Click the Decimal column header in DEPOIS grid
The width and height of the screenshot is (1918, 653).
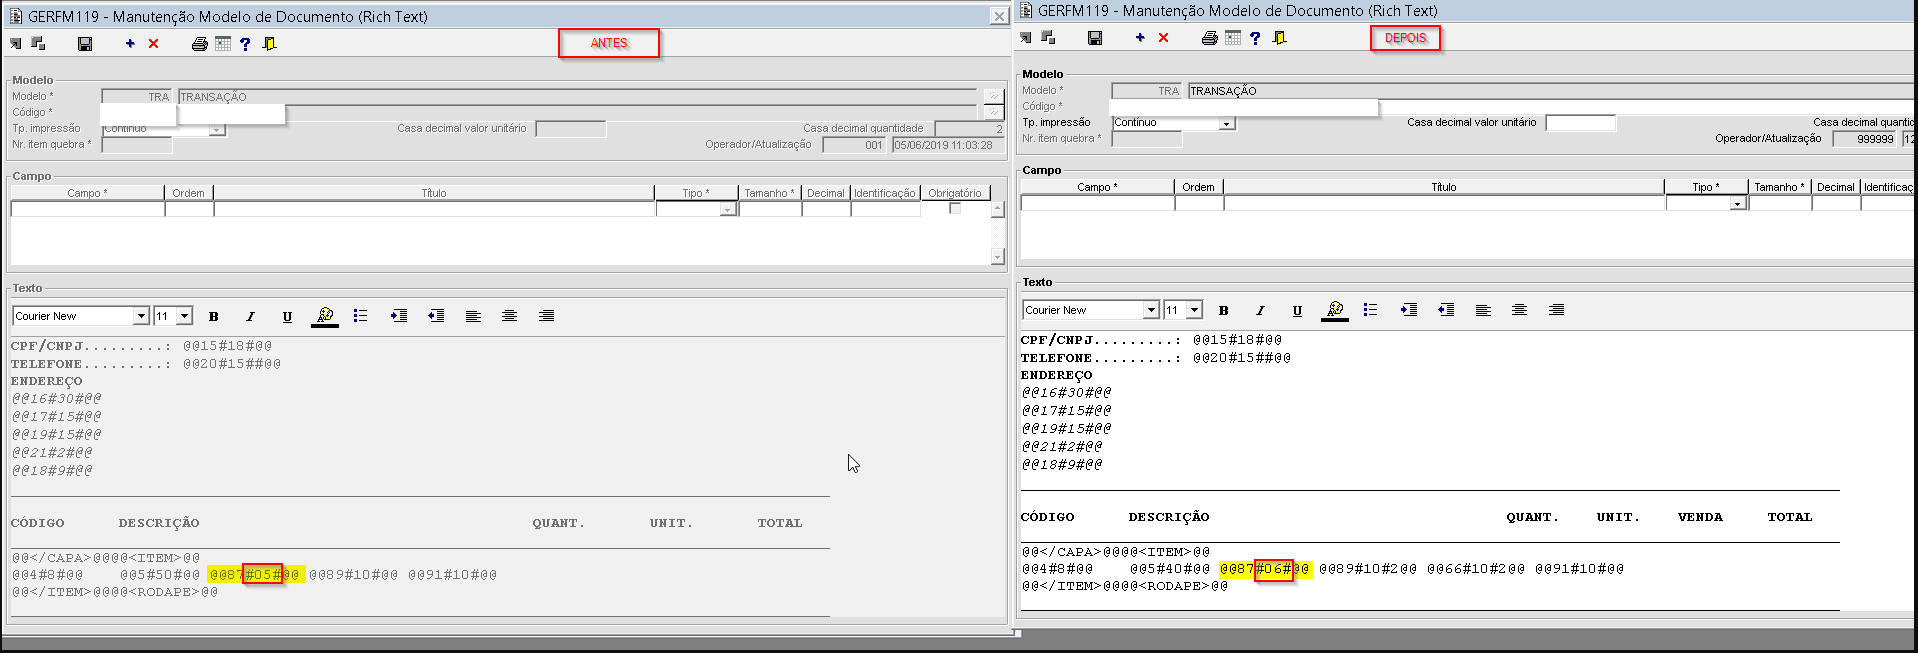pyautogui.click(x=1836, y=187)
